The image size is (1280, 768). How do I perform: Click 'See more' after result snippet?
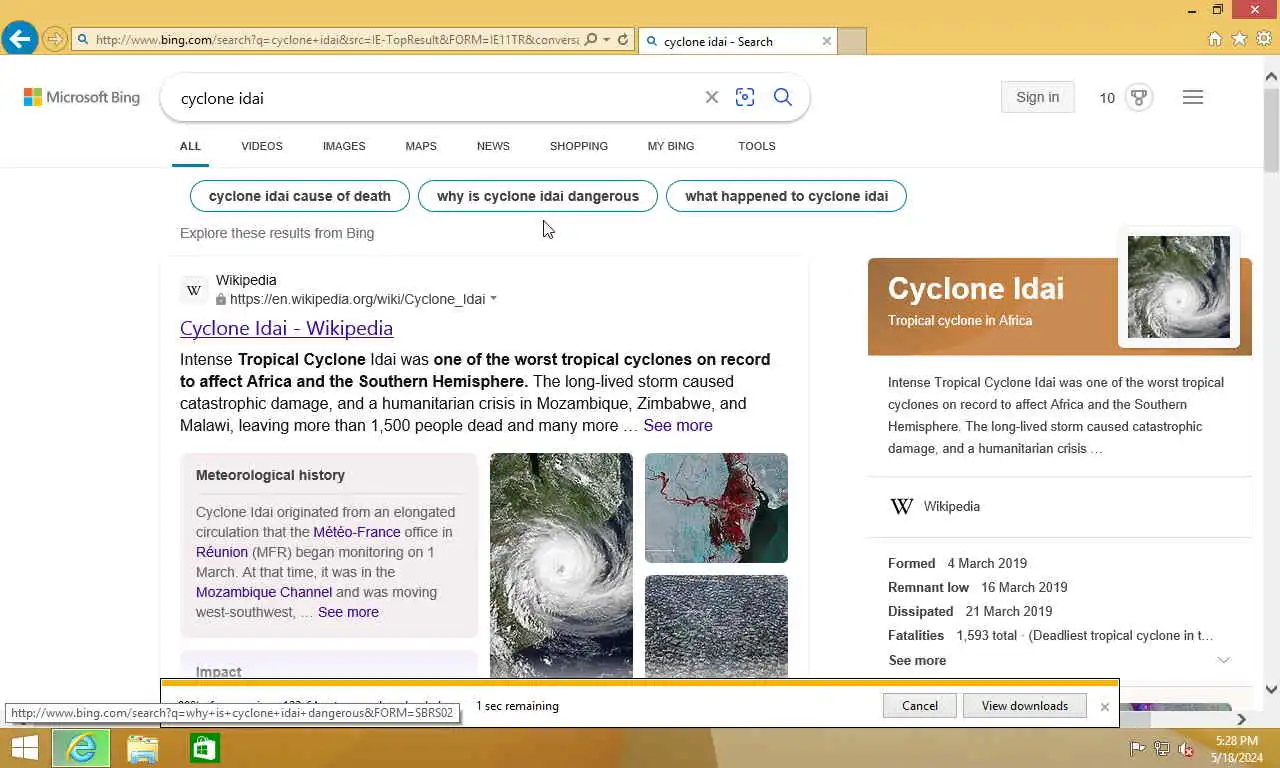tap(678, 425)
